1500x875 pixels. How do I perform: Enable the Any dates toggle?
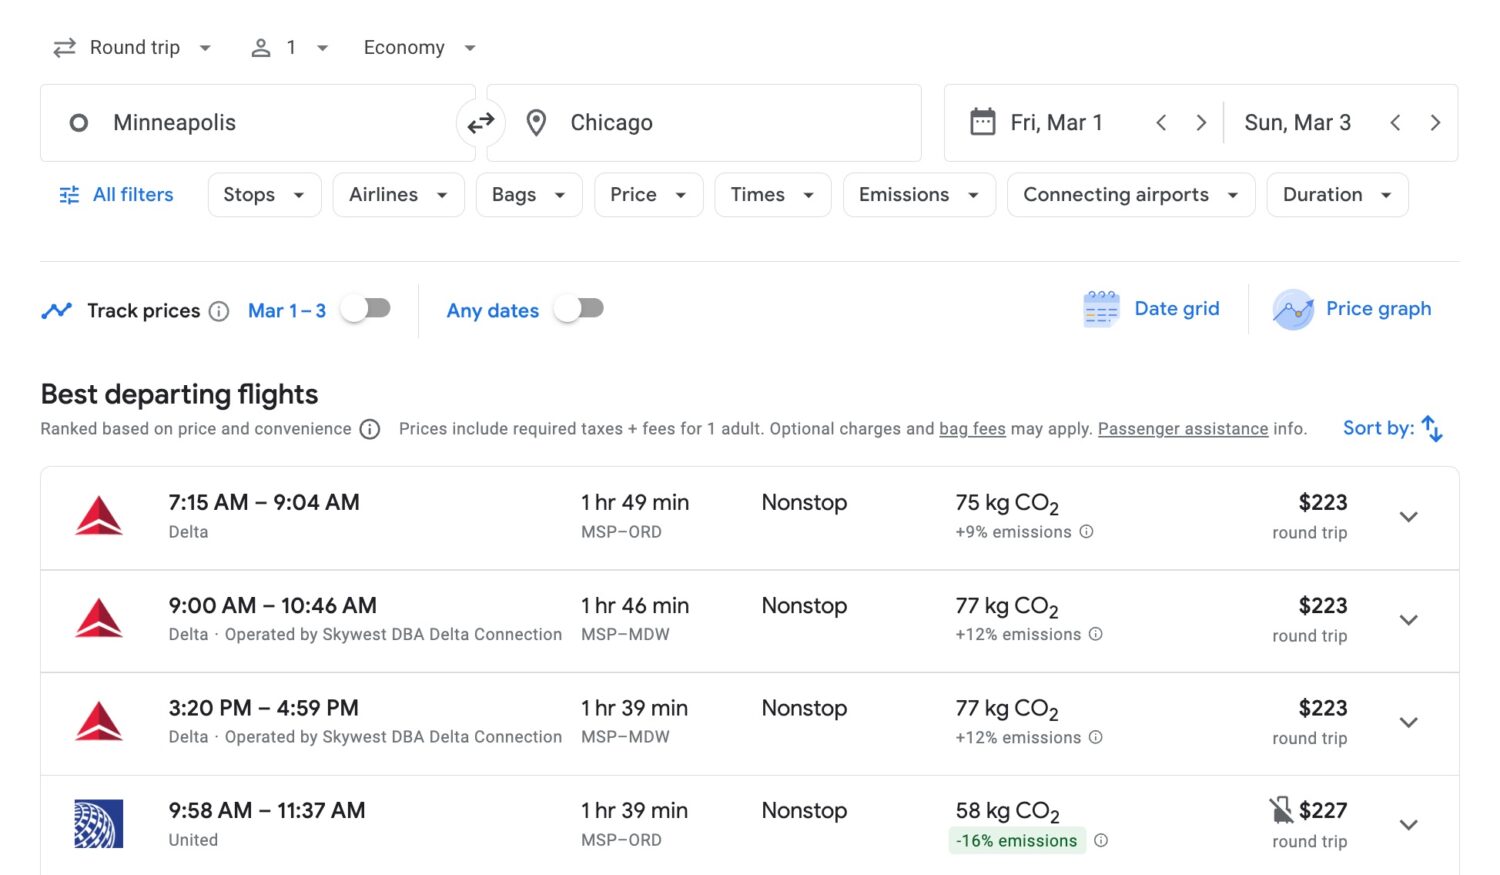(x=578, y=309)
